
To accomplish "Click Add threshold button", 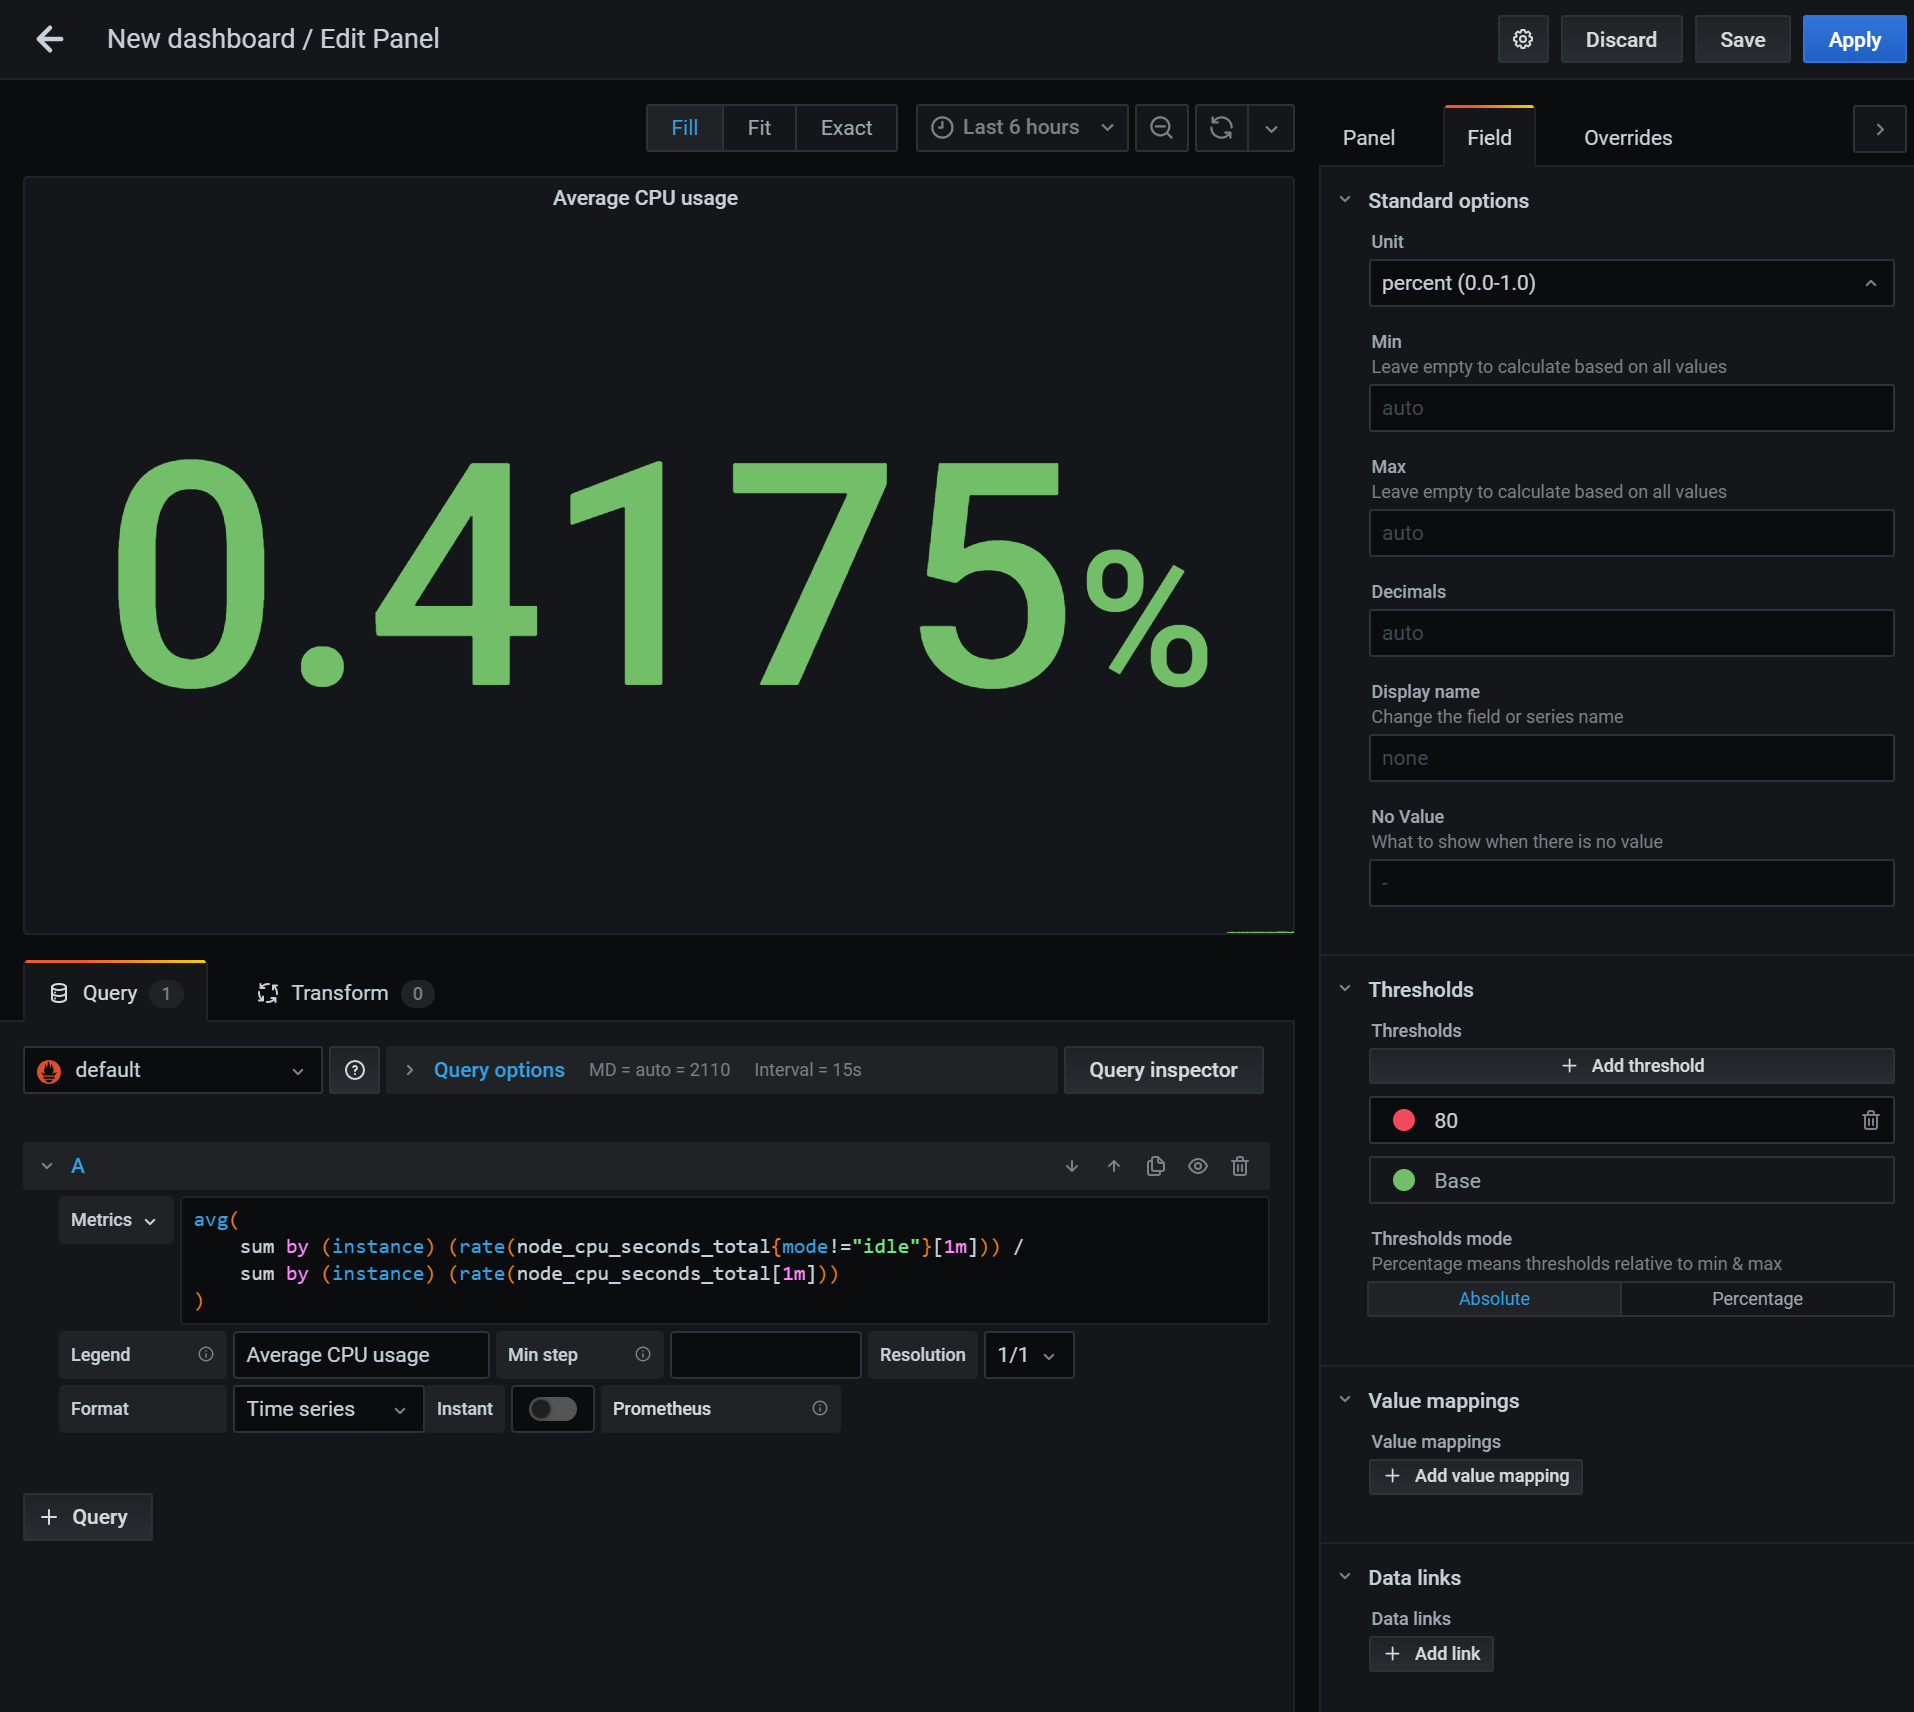I will (1630, 1066).
